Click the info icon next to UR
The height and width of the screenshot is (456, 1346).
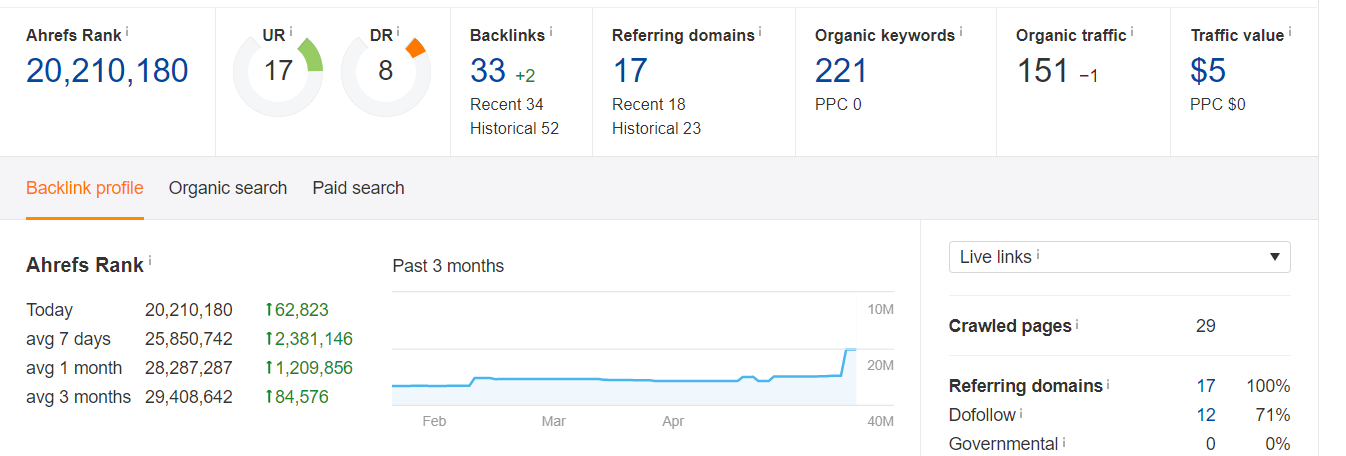coord(291,31)
